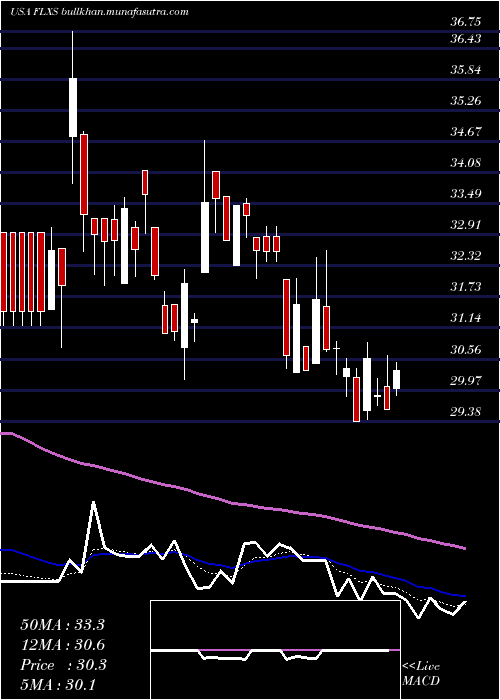Click the 30.56 price axis label
The width and height of the screenshot is (500, 700).
pyautogui.click(x=465, y=349)
